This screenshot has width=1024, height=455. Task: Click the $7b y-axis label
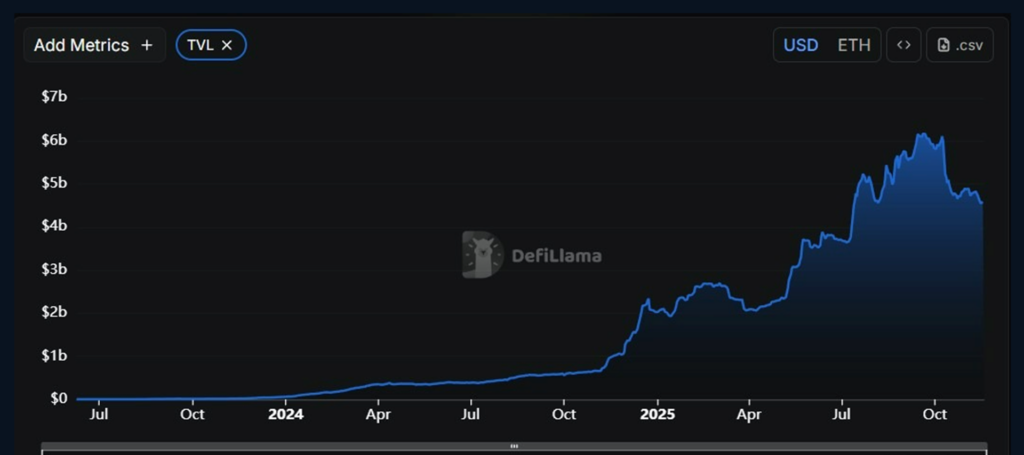pyautogui.click(x=54, y=97)
